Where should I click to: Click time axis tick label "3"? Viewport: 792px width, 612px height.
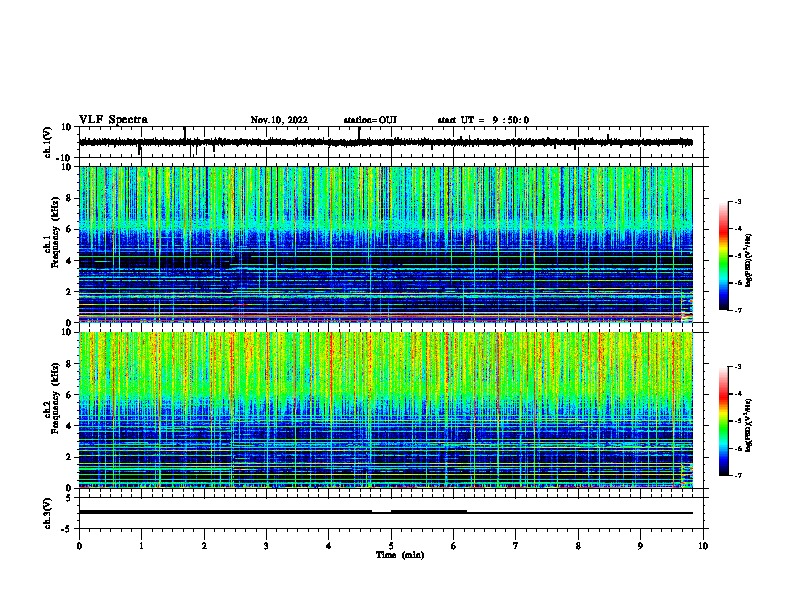[x=266, y=546]
